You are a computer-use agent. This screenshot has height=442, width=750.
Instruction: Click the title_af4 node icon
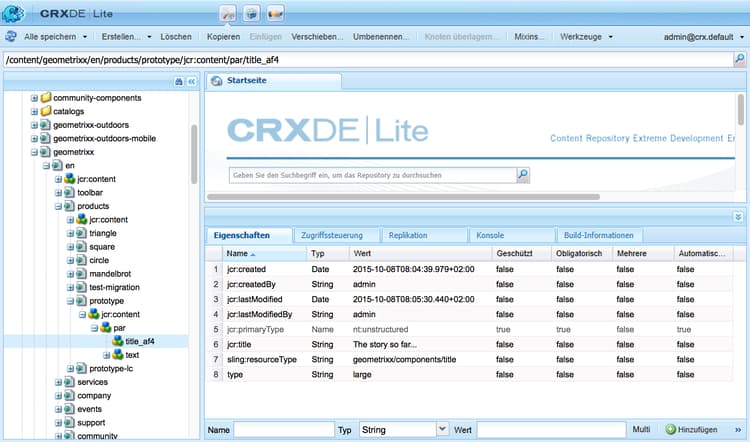point(118,341)
